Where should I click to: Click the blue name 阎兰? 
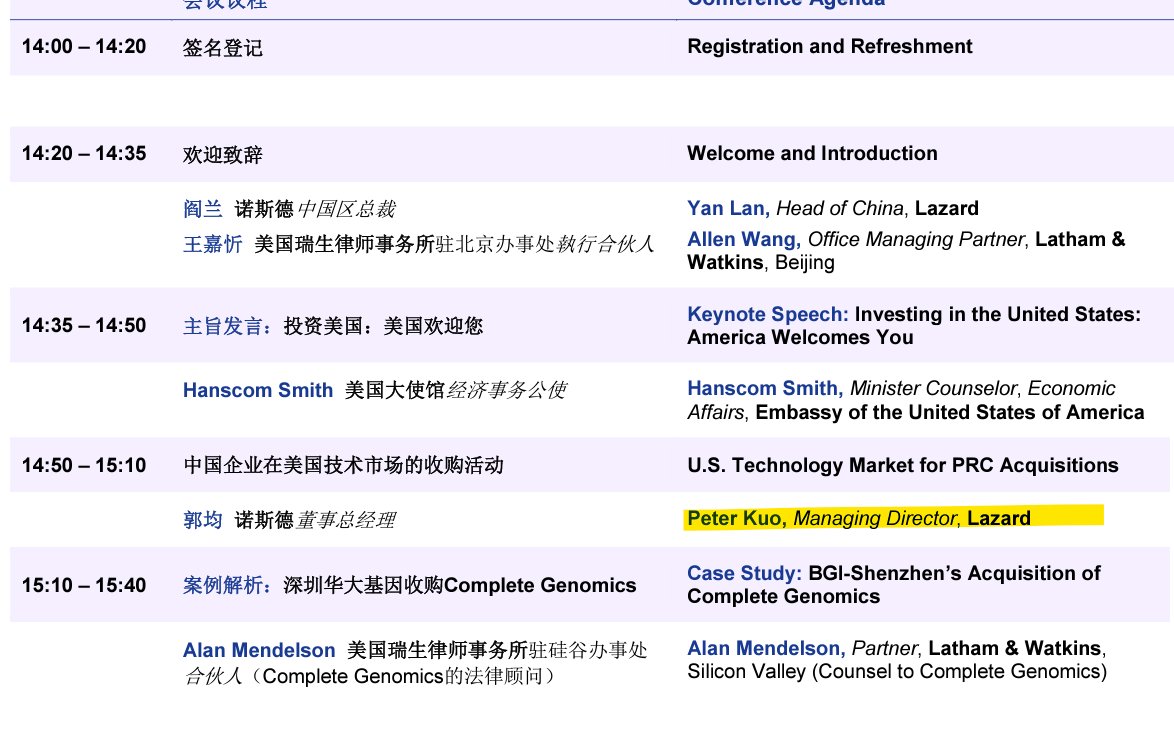202,209
